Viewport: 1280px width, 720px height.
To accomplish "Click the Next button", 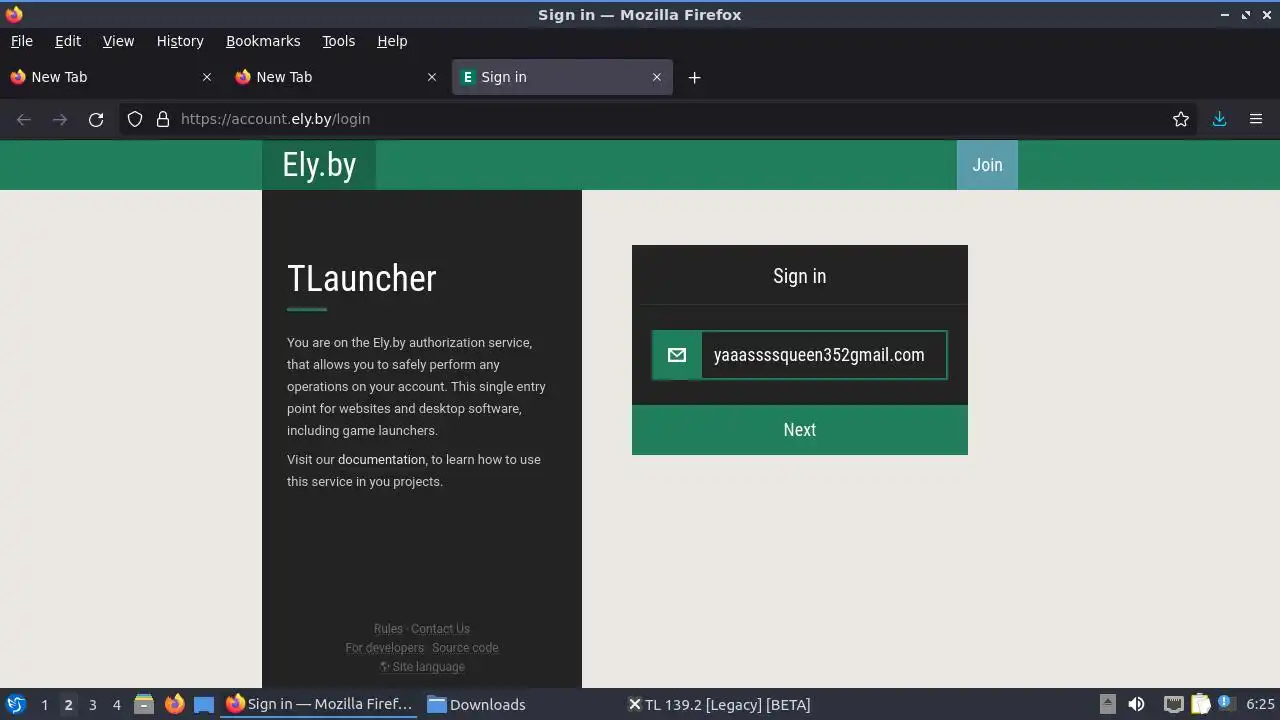I will pos(800,430).
